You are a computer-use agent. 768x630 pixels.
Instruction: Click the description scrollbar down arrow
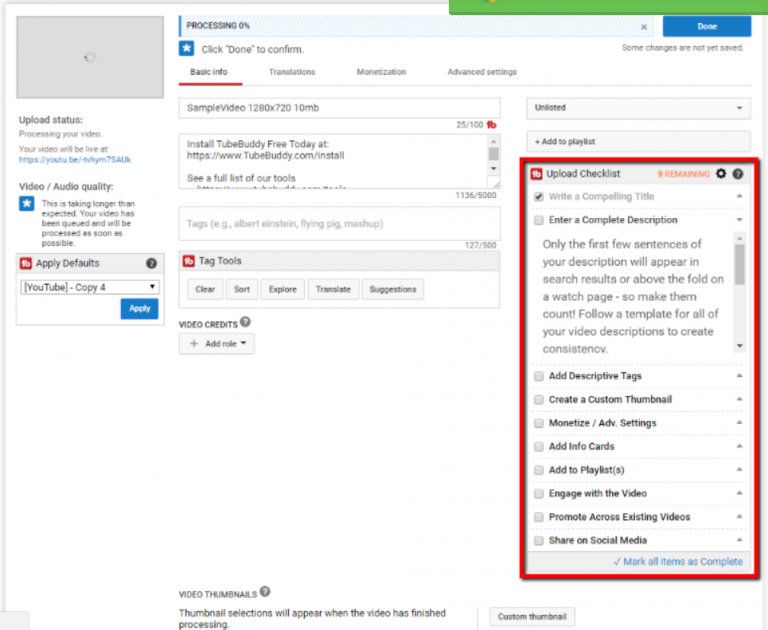(494, 169)
